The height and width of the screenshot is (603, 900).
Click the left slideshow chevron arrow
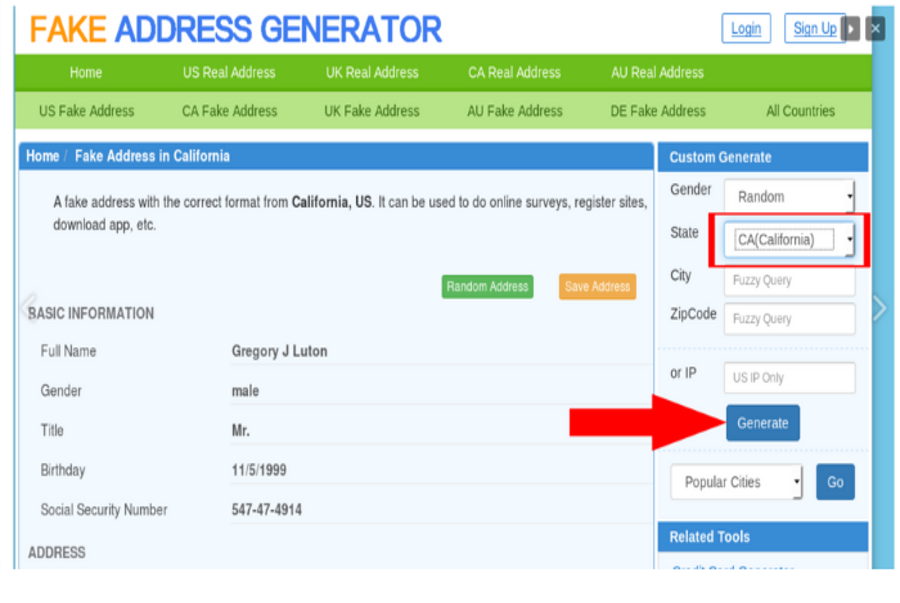coord(28,306)
